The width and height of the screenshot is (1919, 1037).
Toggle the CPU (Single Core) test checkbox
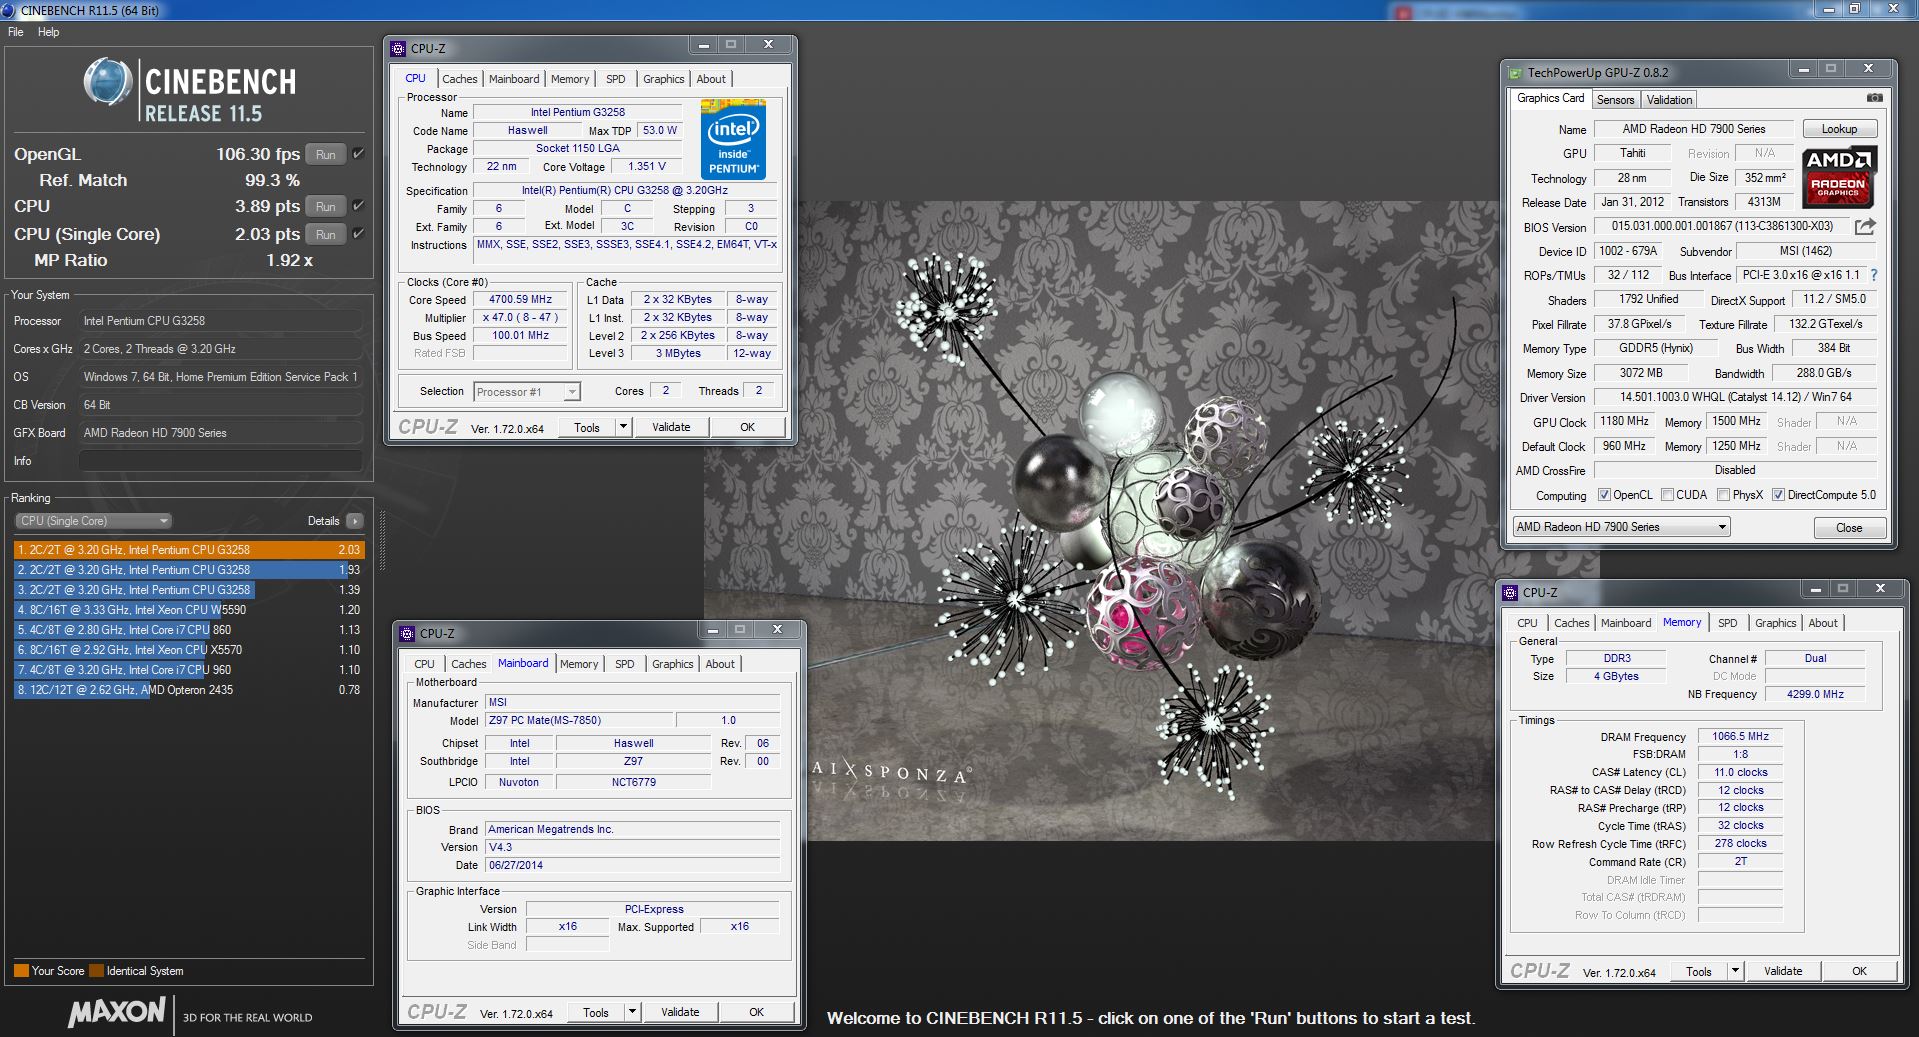coord(358,234)
